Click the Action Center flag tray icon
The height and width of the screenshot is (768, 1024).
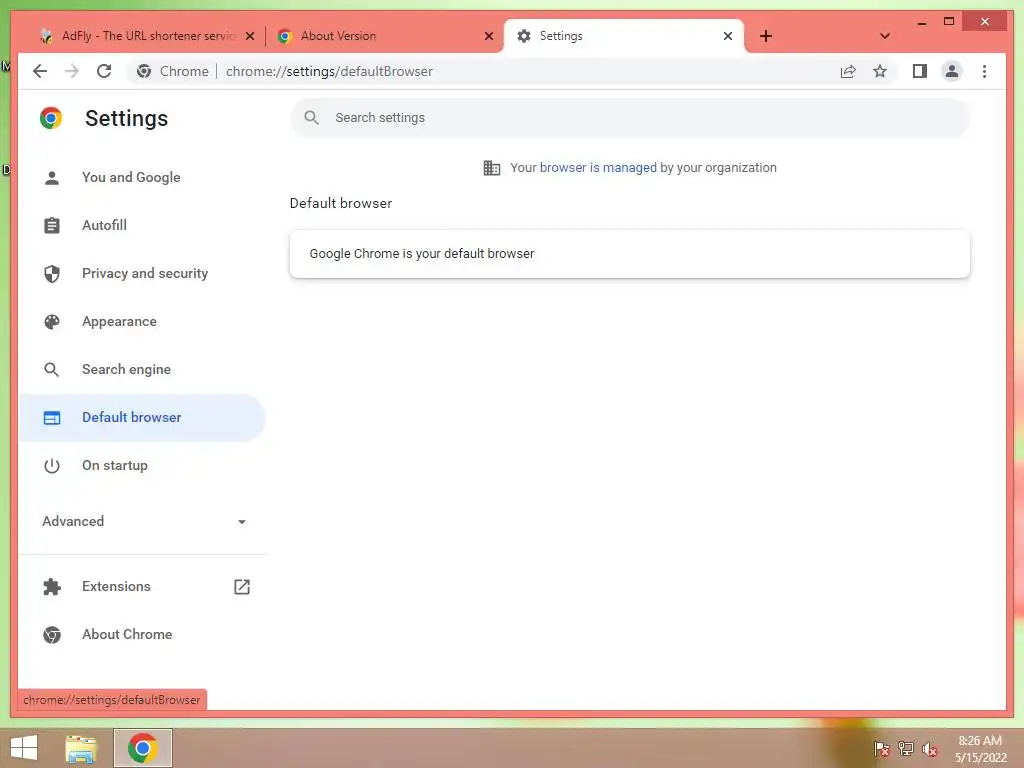click(x=882, y=749)
